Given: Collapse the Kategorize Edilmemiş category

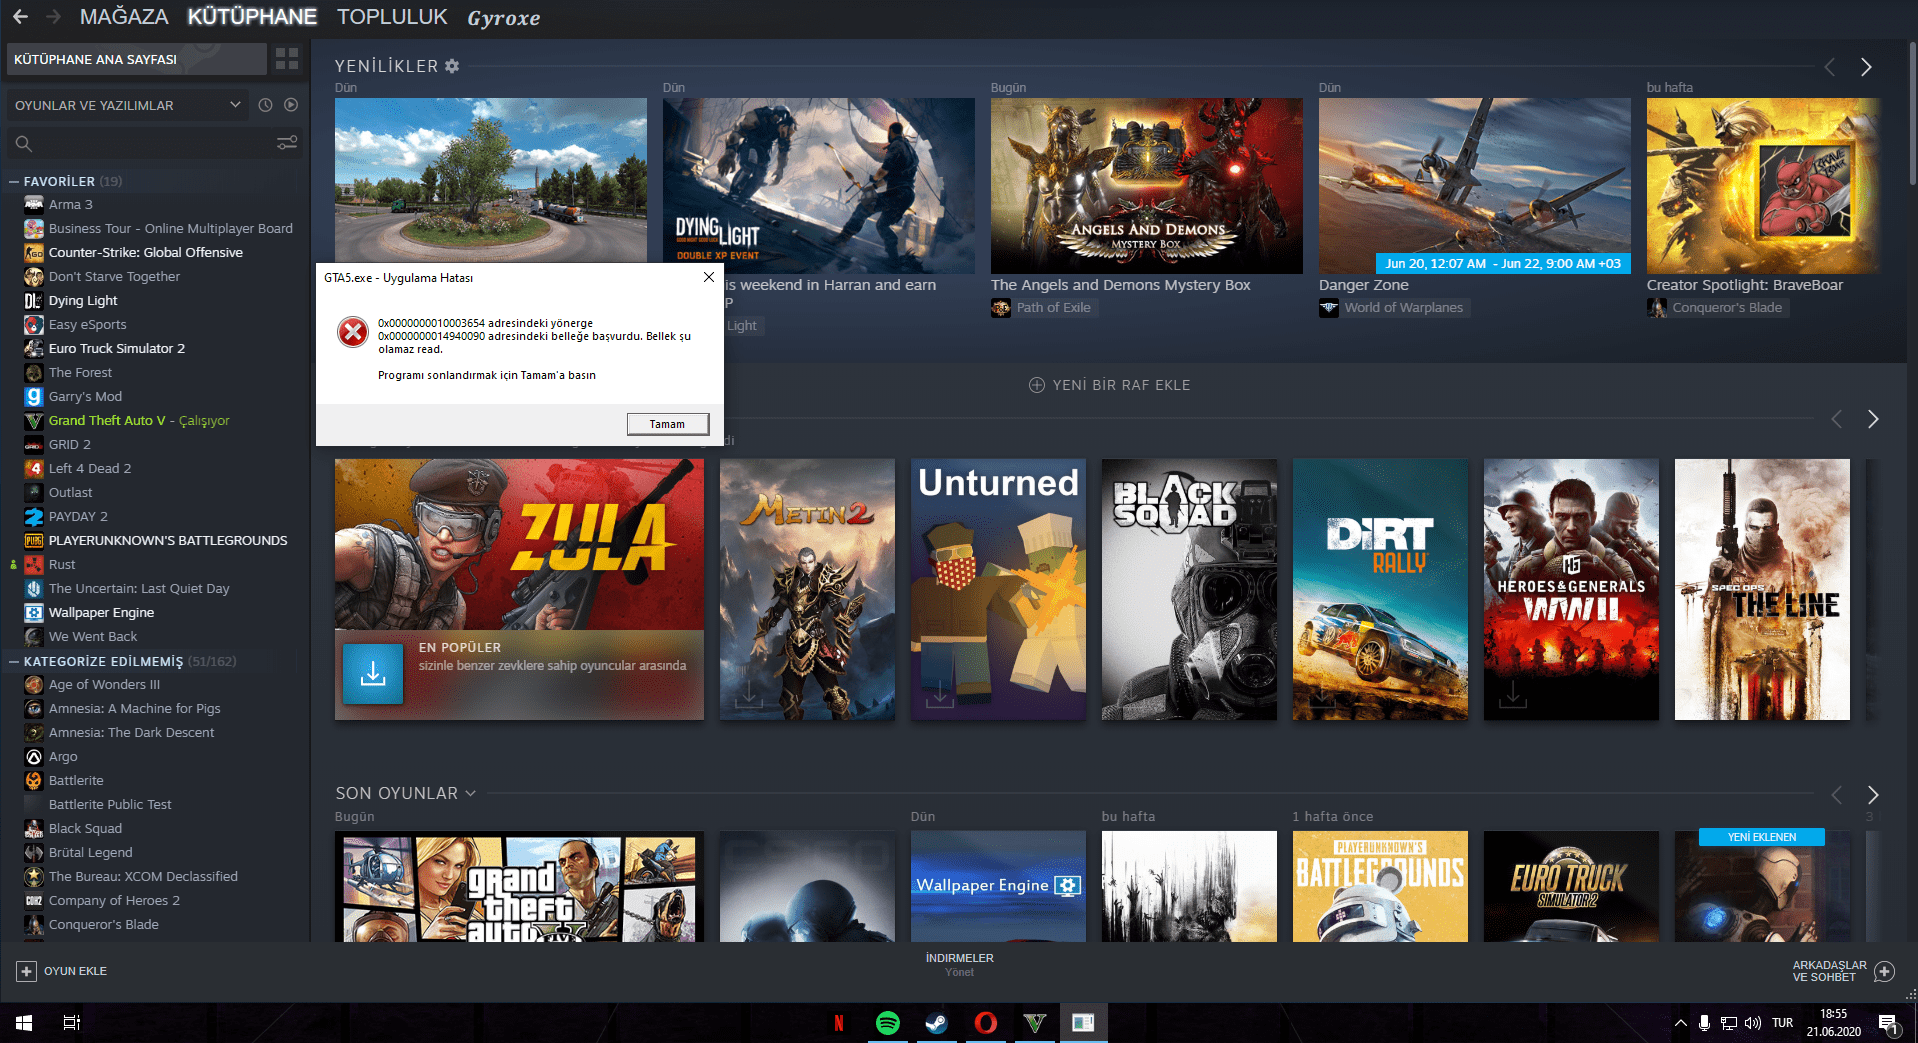Looking at the screenshot, I should 14,662.
